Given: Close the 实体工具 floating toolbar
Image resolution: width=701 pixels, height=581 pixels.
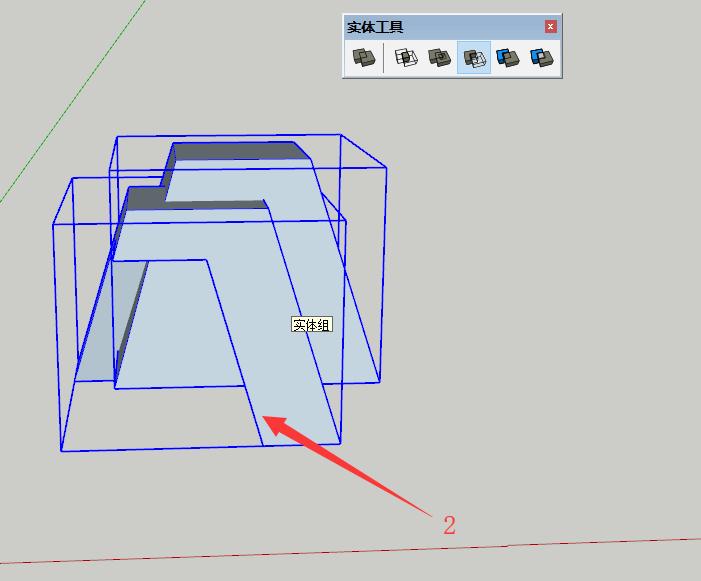Looking at the screenshot, I should [550, 27].
